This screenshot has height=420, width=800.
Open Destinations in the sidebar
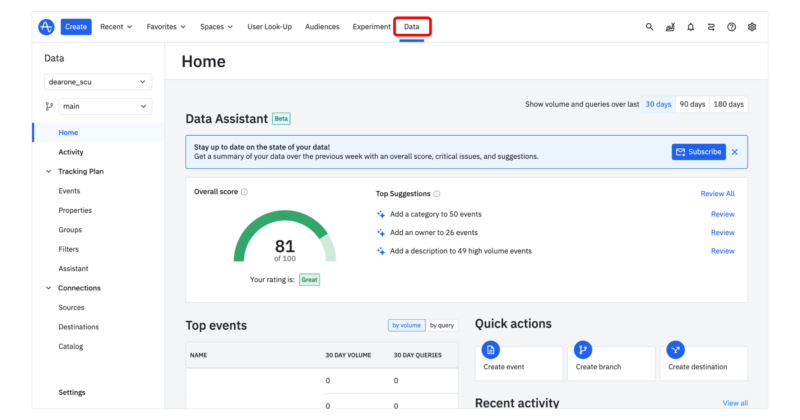[79, 327]
